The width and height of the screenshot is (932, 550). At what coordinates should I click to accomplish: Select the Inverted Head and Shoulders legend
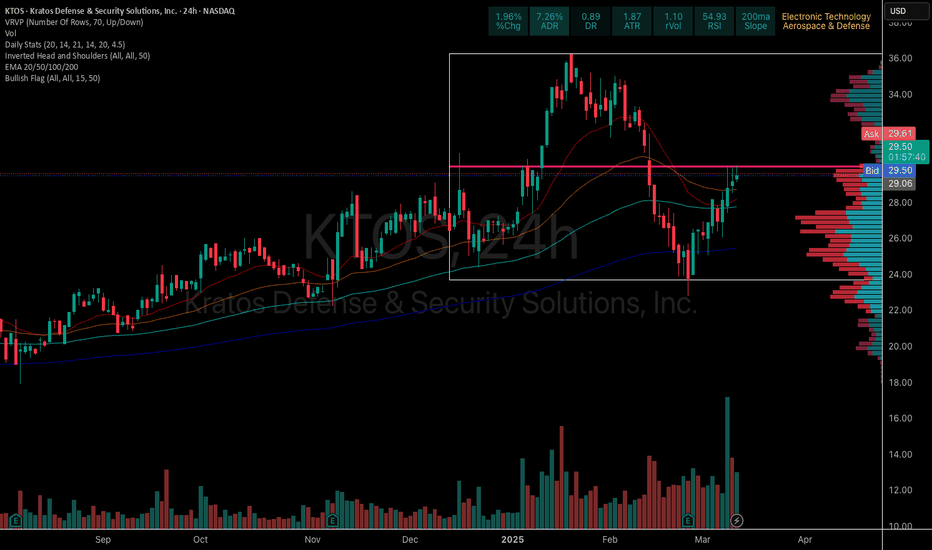coord(77,56)
